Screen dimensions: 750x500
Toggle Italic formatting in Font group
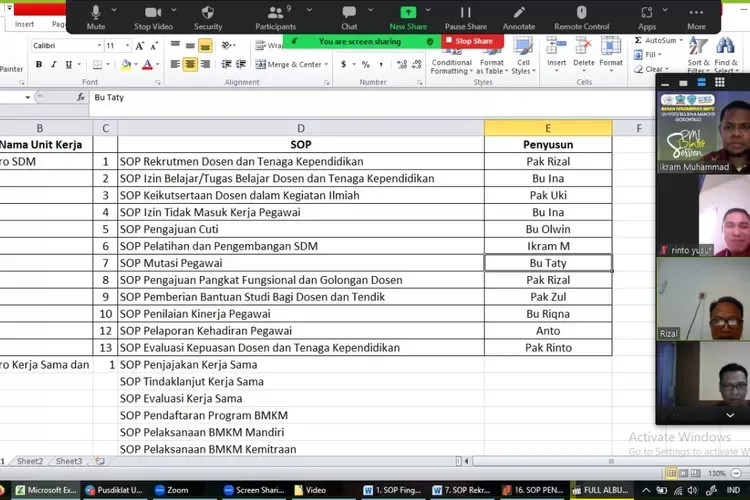pos(54,64)
